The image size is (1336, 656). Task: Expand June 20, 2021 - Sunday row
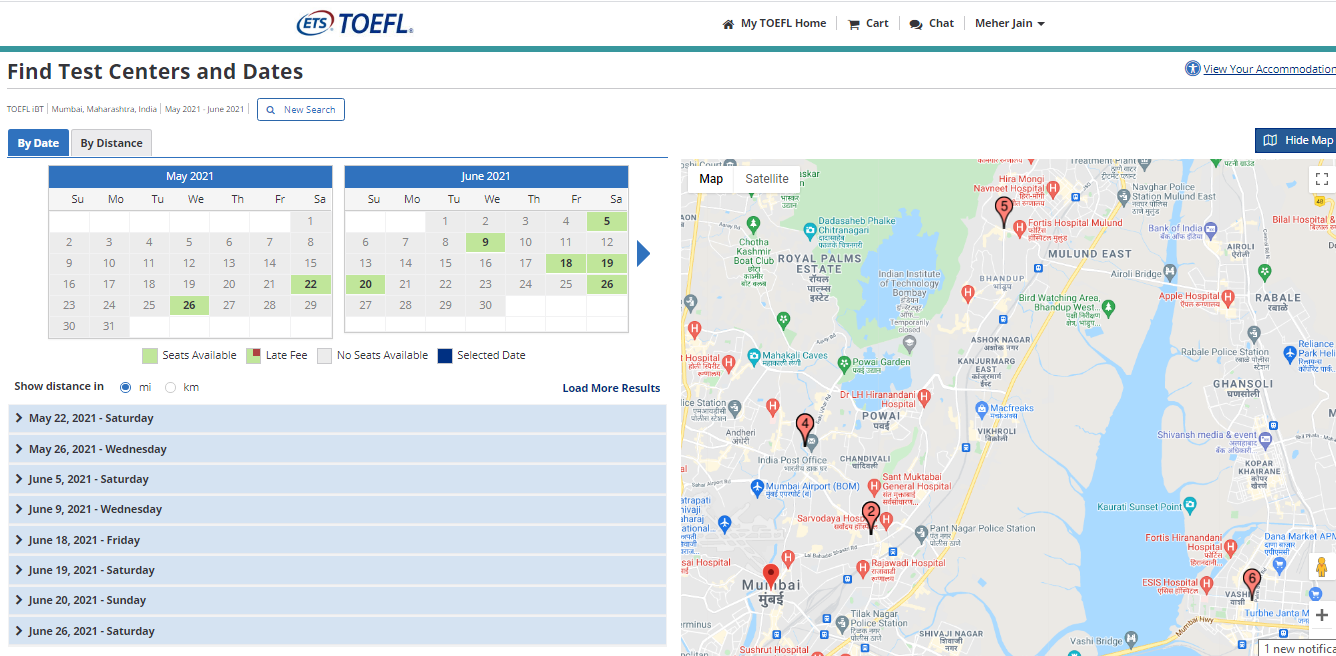tap(337, 600)
